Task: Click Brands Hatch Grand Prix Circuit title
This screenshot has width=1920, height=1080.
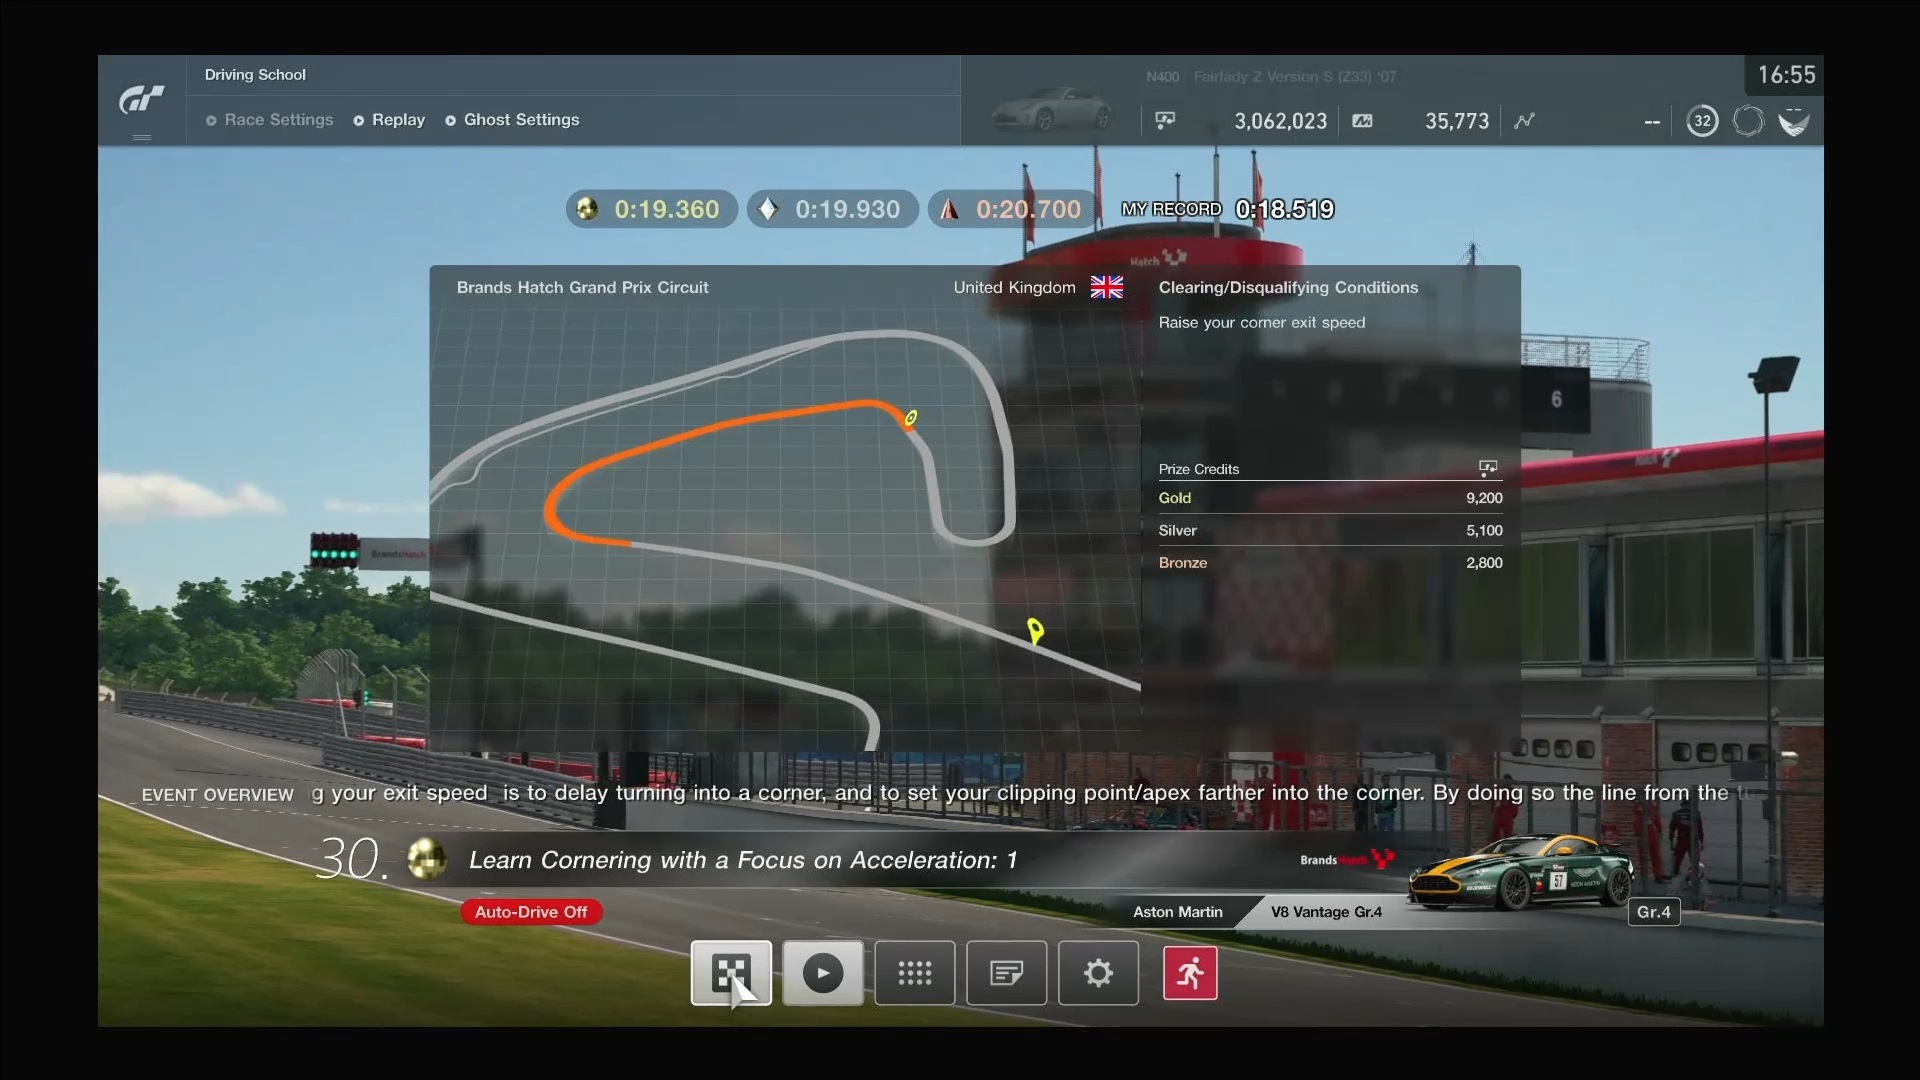Action: pos(582,287)
